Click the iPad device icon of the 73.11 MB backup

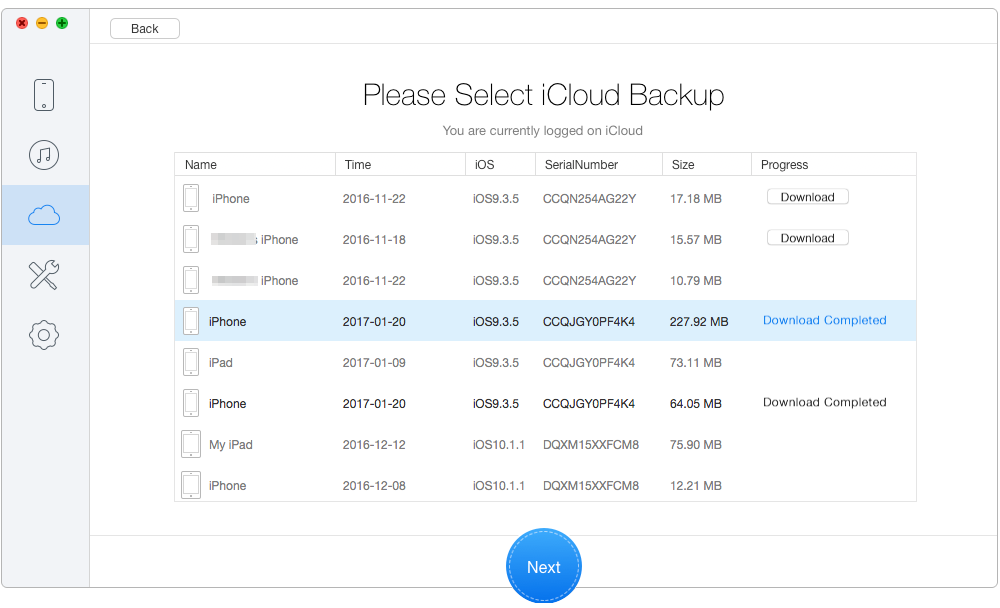[x=191, y=362]
